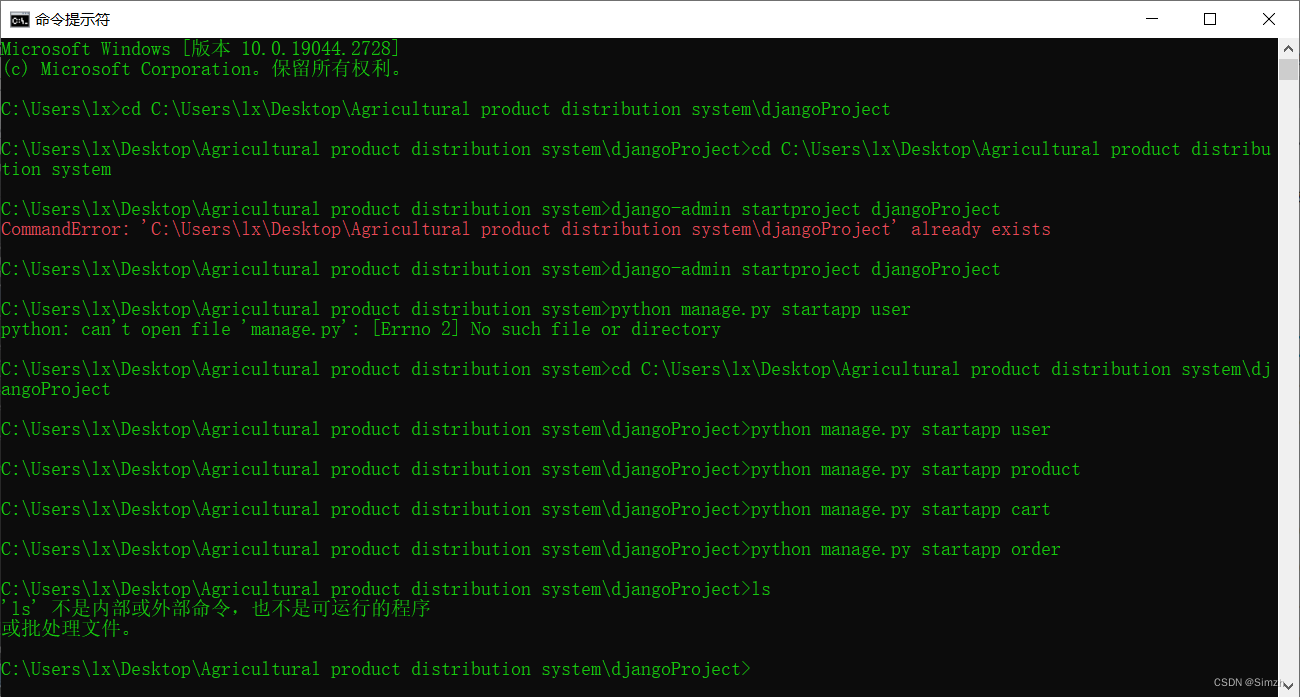The height and width of the screenshot is (697, 1300).
Task: Click the scrollbar up arrow
Action: (1288, 48)
